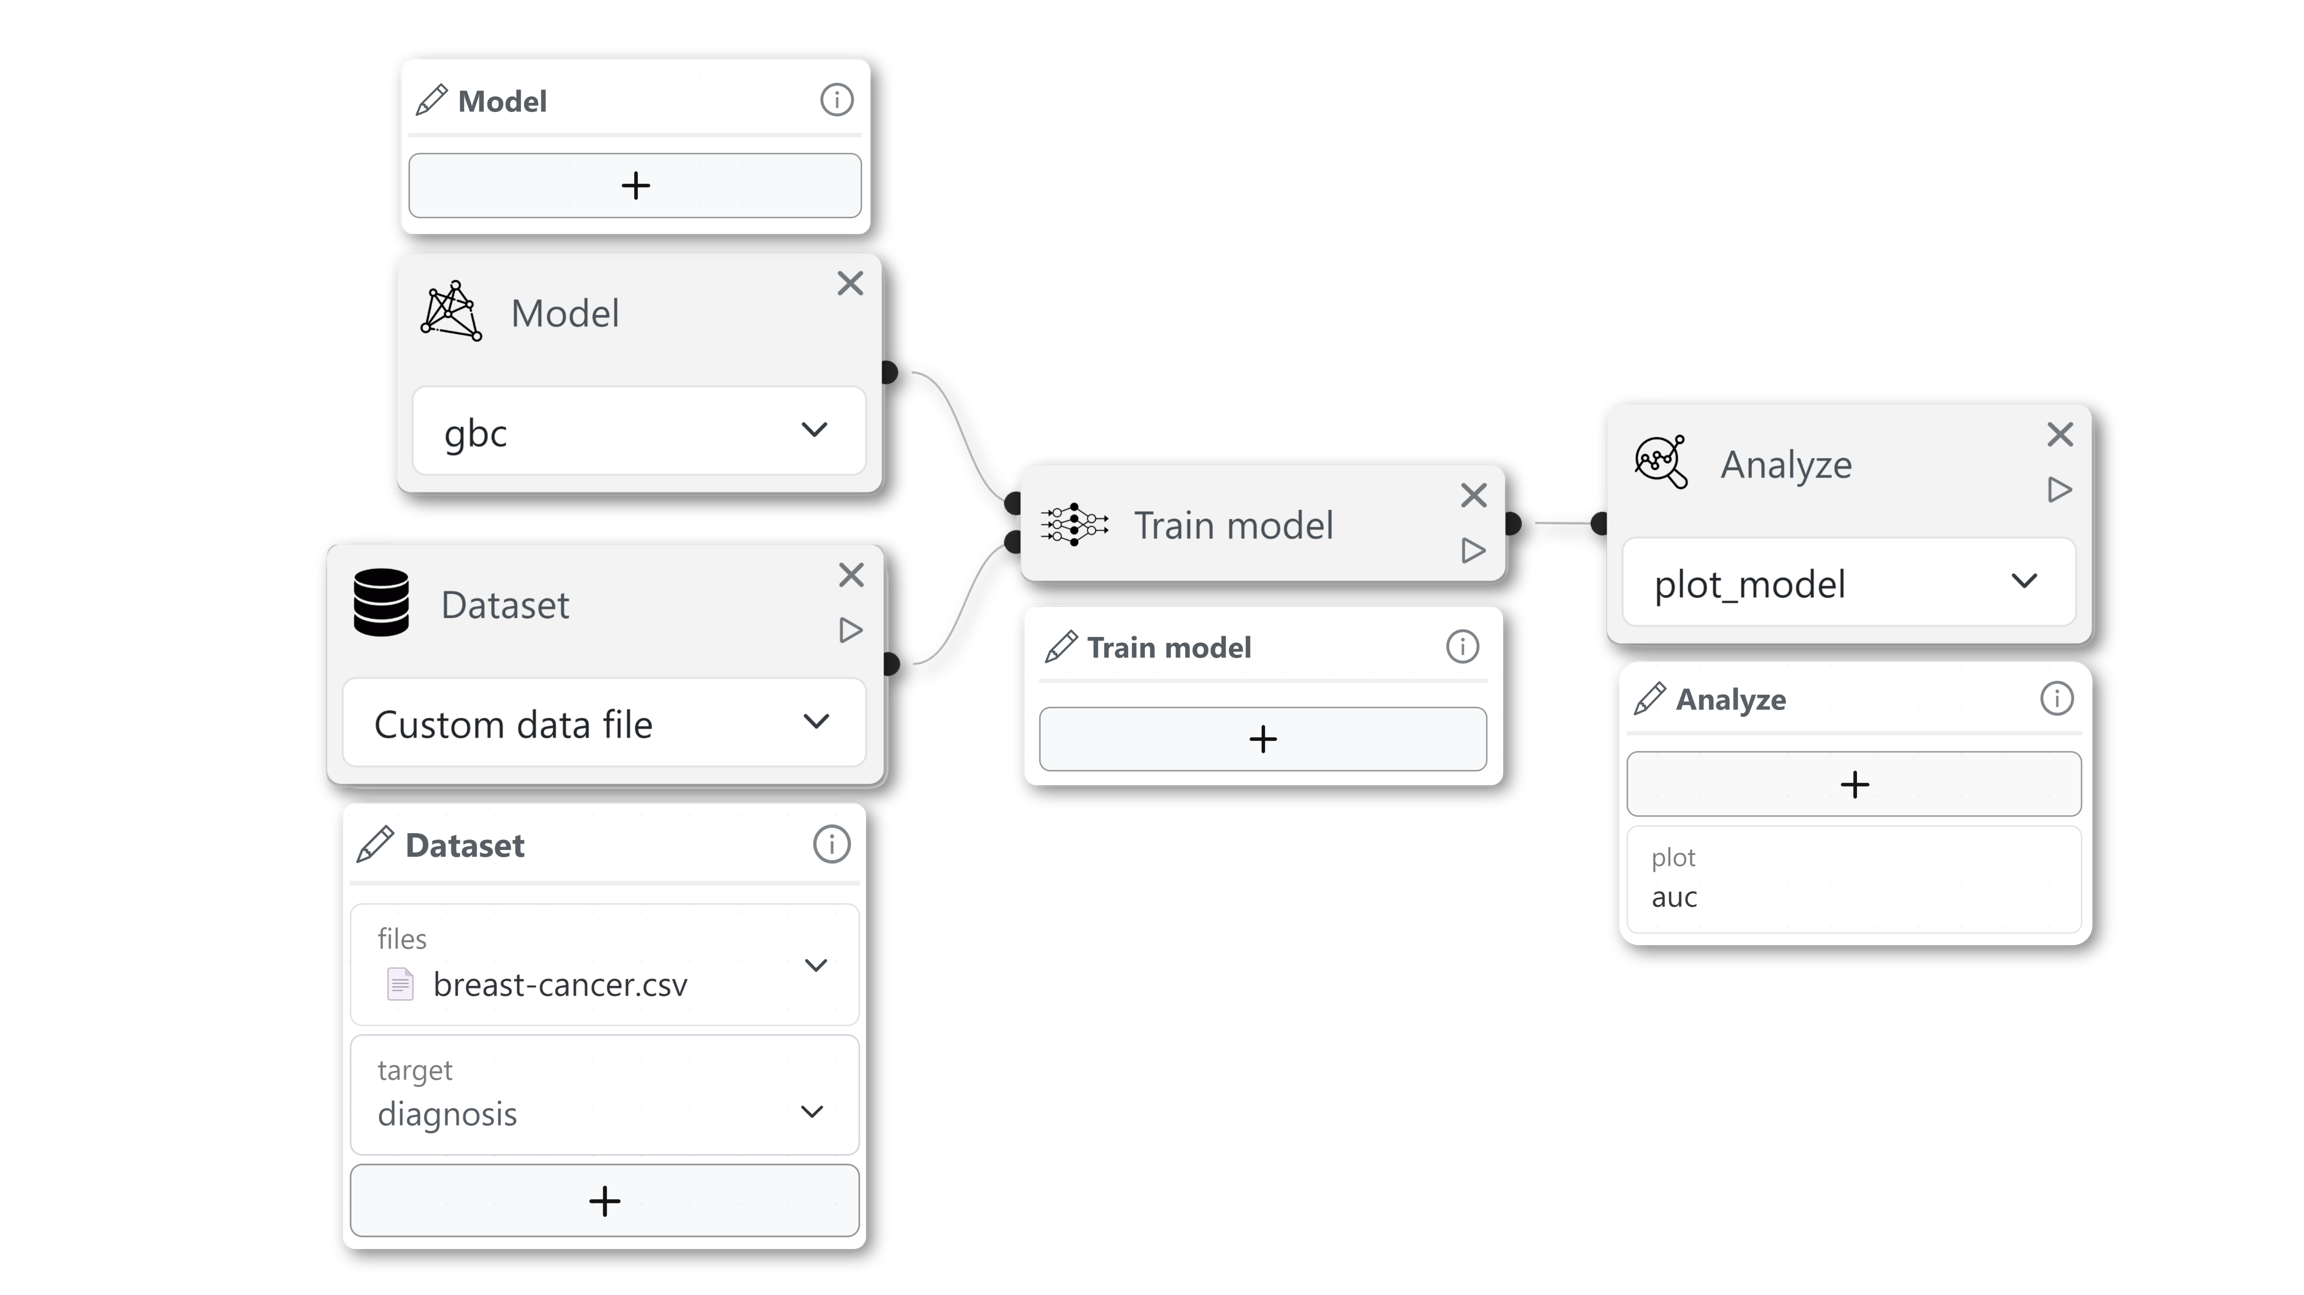This screenshot has width=2304, height=1295.
Task: Add parameter in Dataset panel
Action: [x=604, y=1200]
